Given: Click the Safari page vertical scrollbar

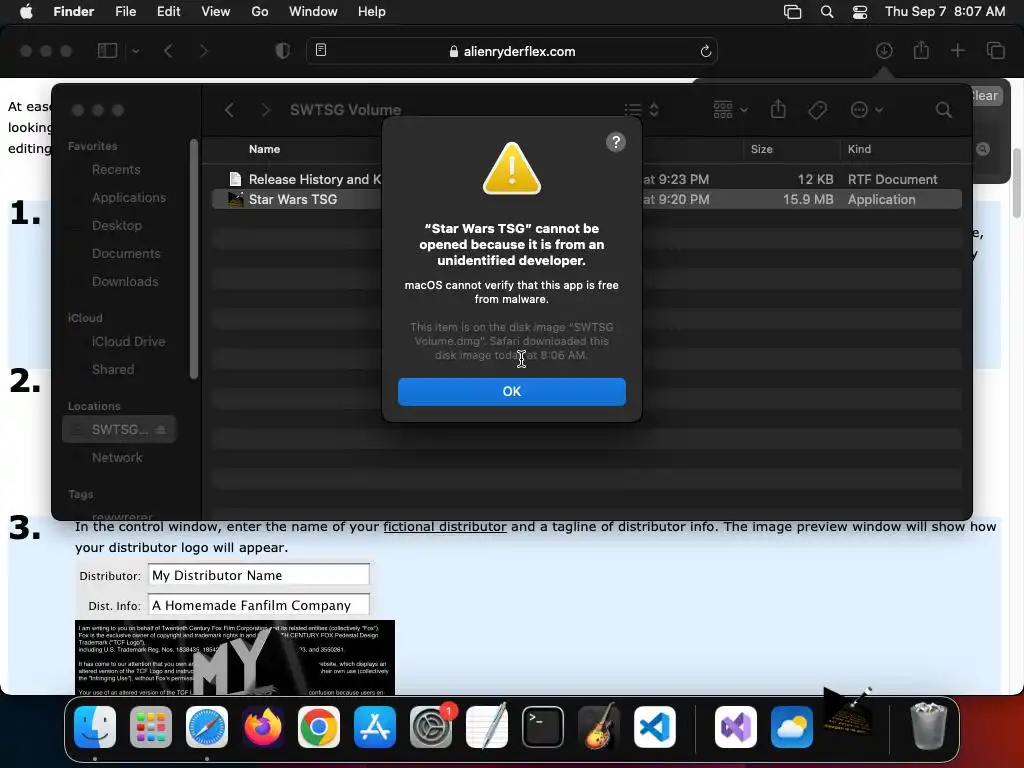Looking at the screenshot, I should pyautogui.click(x=1016, y=183).
